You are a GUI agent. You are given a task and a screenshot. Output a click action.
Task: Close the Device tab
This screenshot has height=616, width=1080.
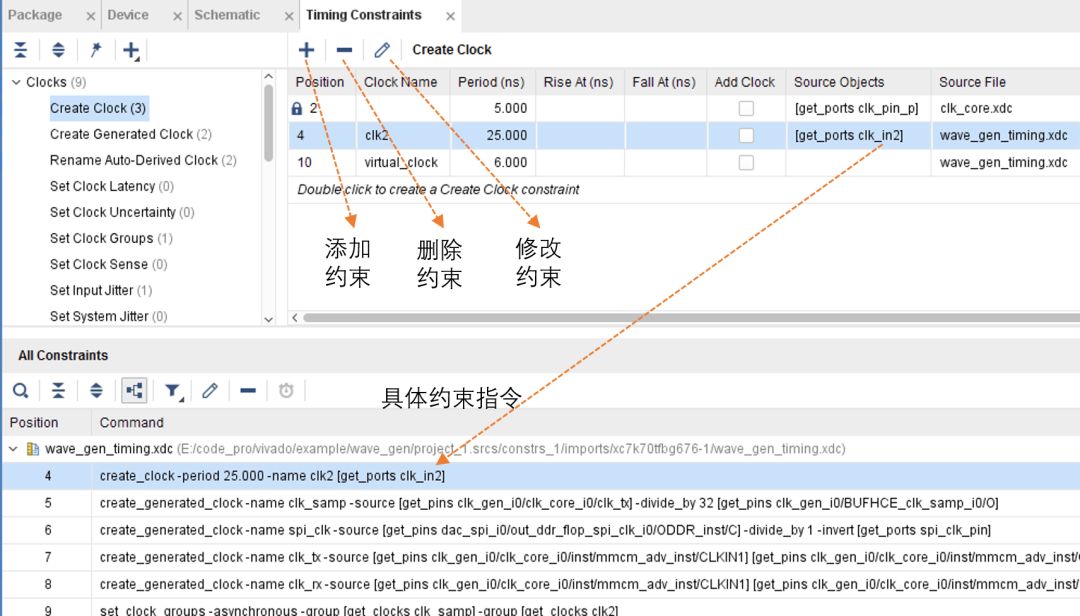pyautogui.click(x=177, y=16)
